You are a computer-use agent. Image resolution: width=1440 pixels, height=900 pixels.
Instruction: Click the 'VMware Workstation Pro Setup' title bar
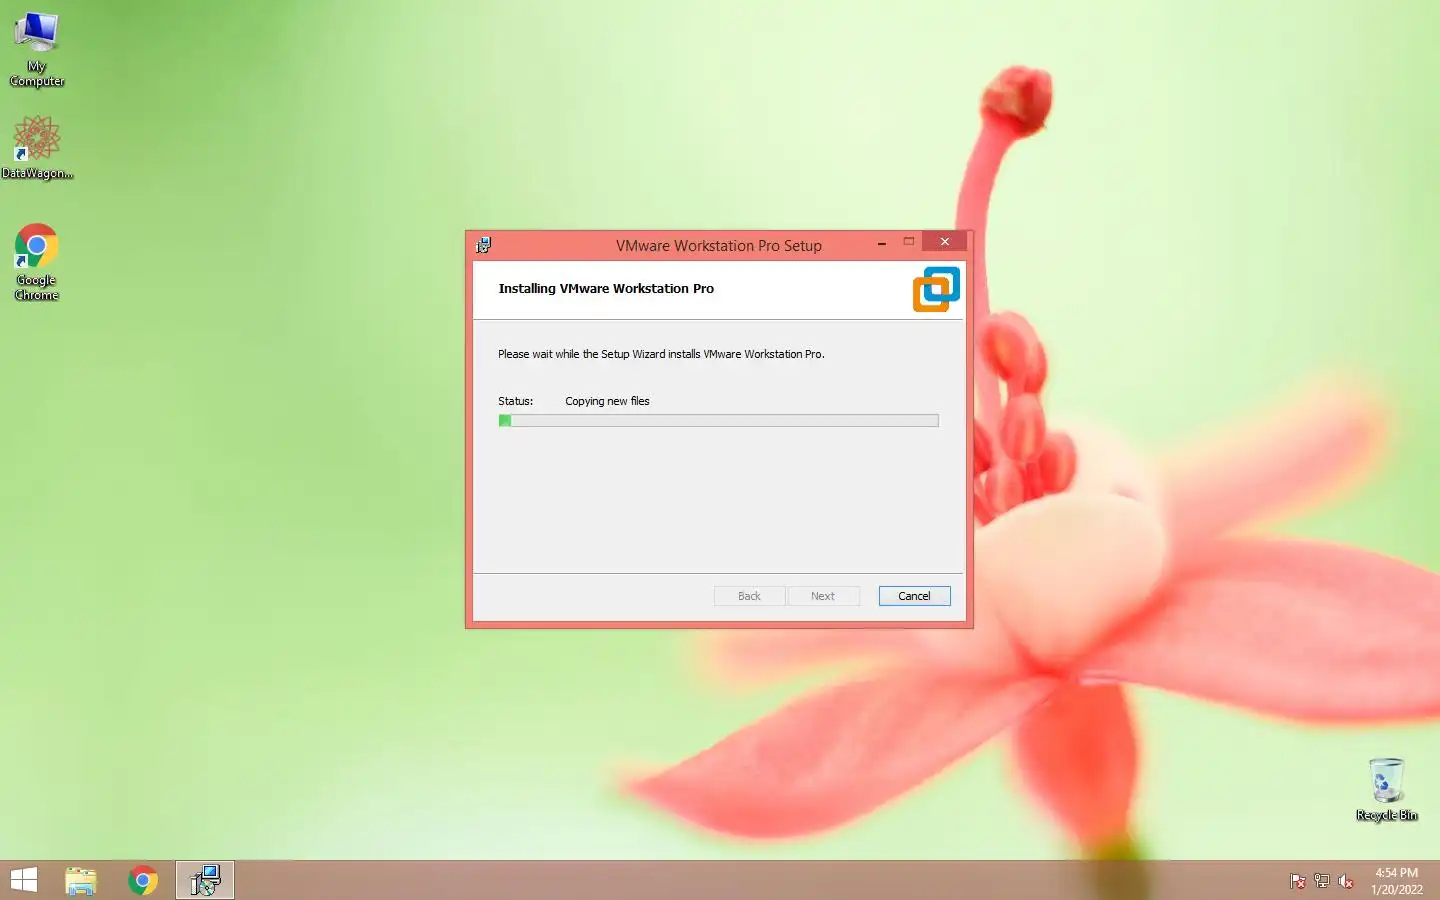click(x=718, y=245)
